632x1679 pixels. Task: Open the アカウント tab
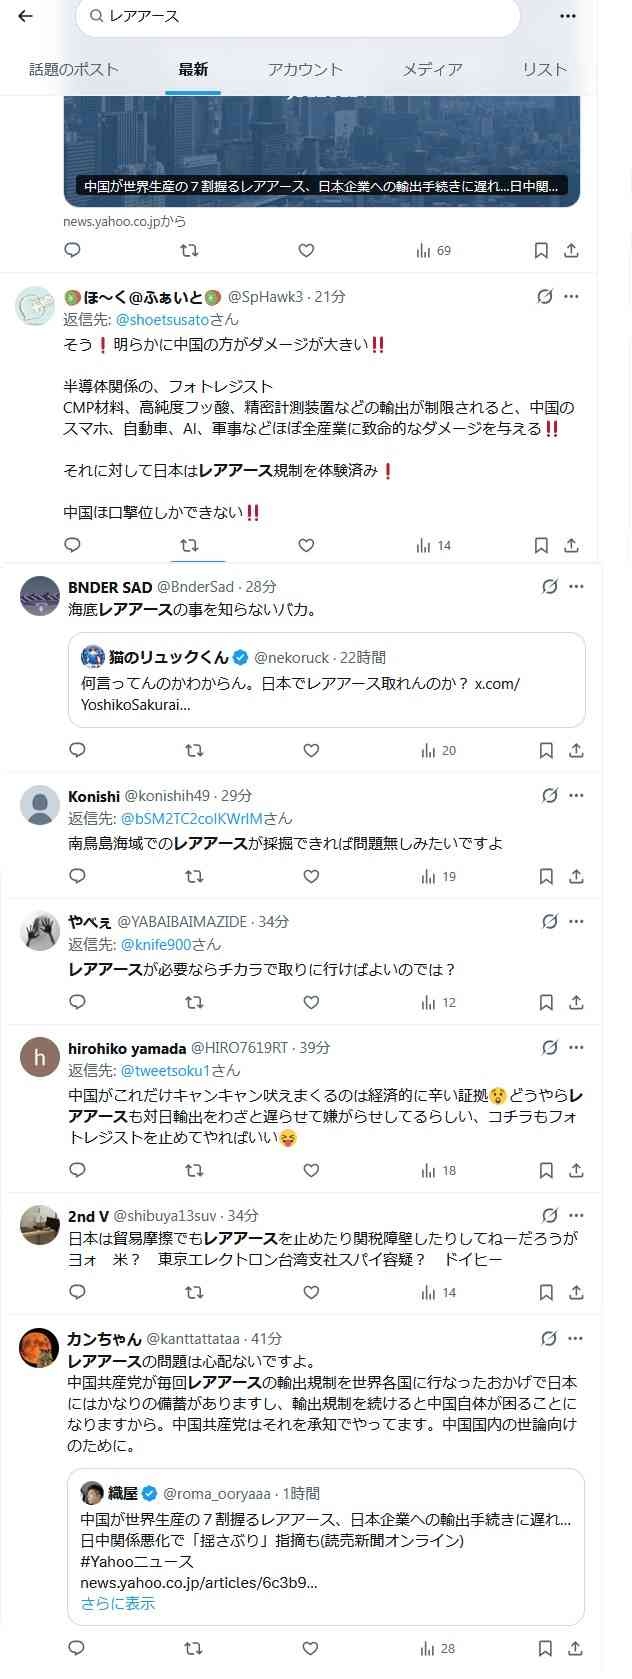303,70
